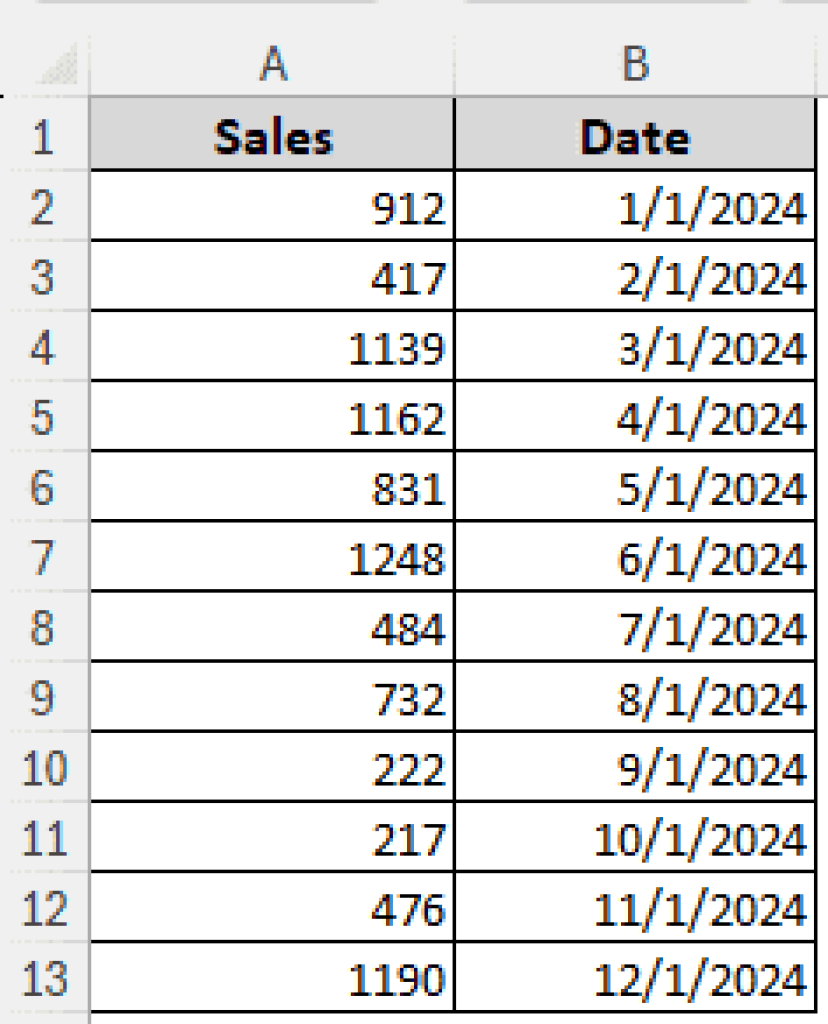Viewport: 828px width, 1024px height.
Task: Click the date 8/1/2024 cell
Action: [x=637, y=697]
